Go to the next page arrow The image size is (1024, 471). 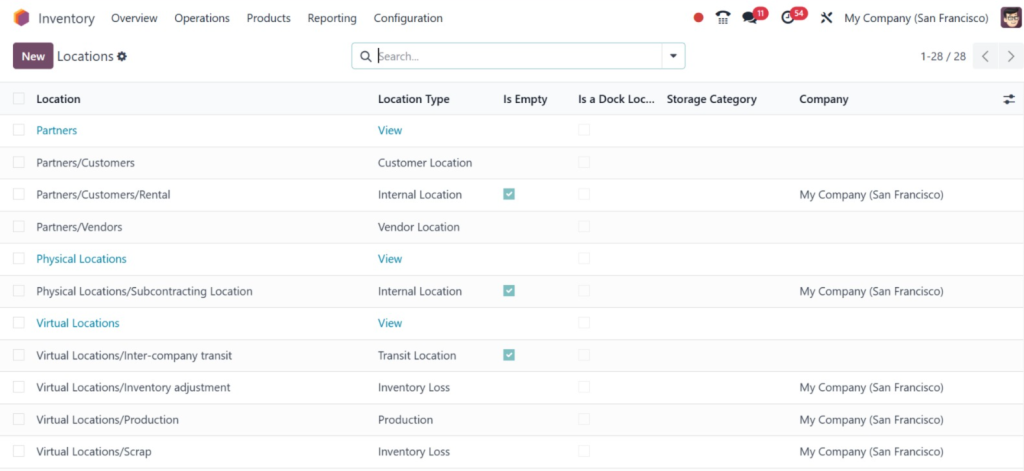1011,56
